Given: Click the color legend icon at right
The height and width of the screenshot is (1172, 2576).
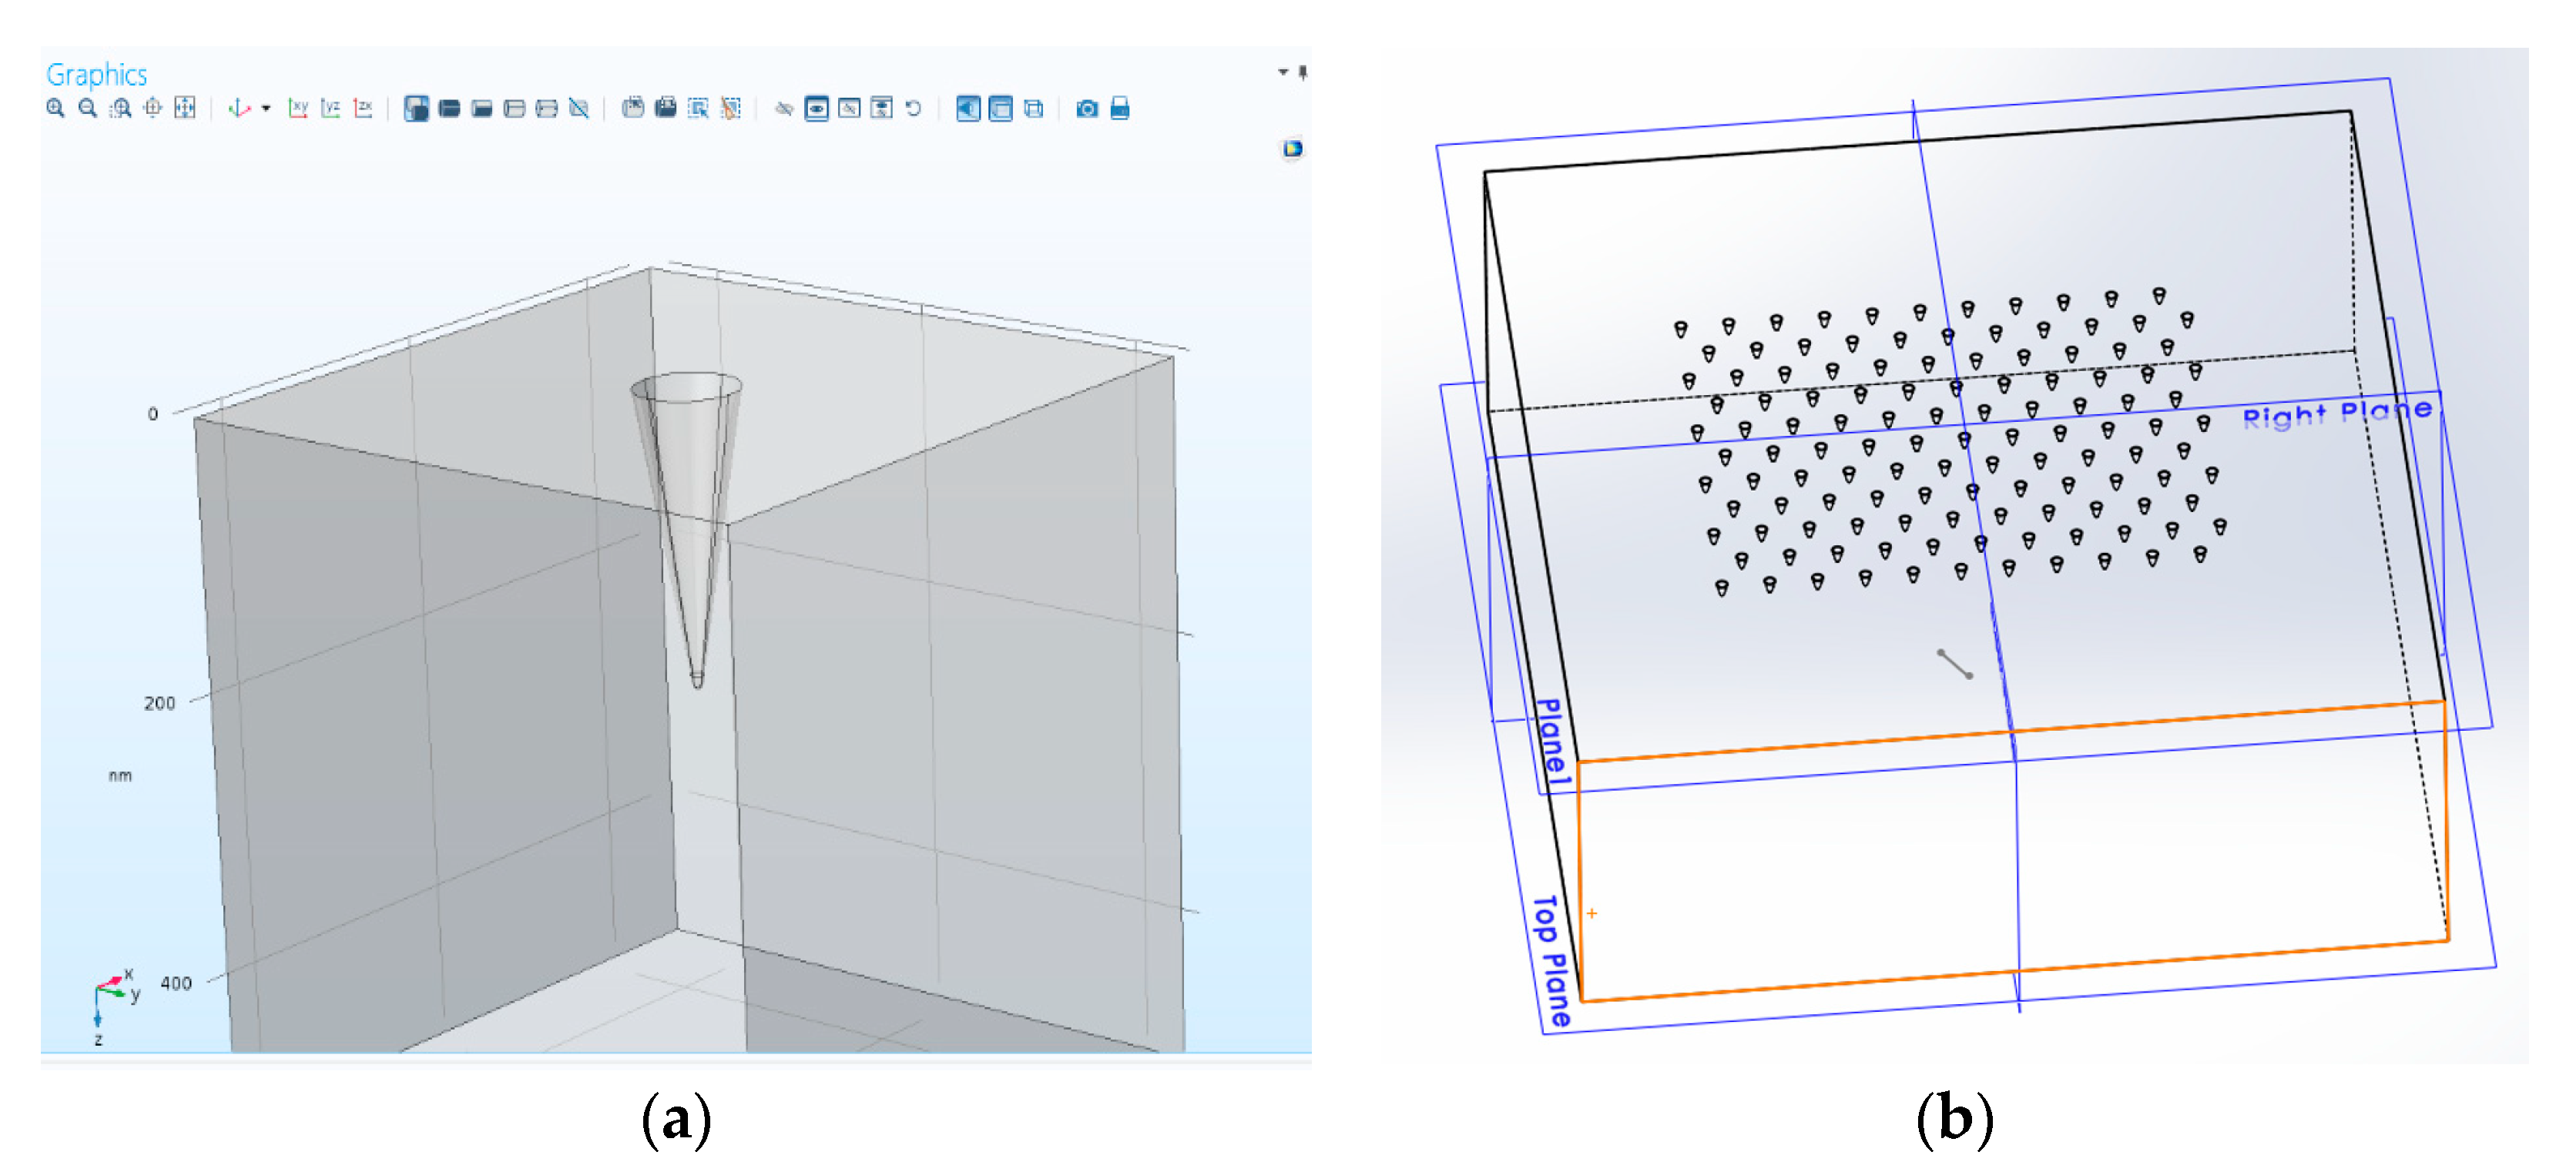Looking at the screenshot, I should 1292,149.
